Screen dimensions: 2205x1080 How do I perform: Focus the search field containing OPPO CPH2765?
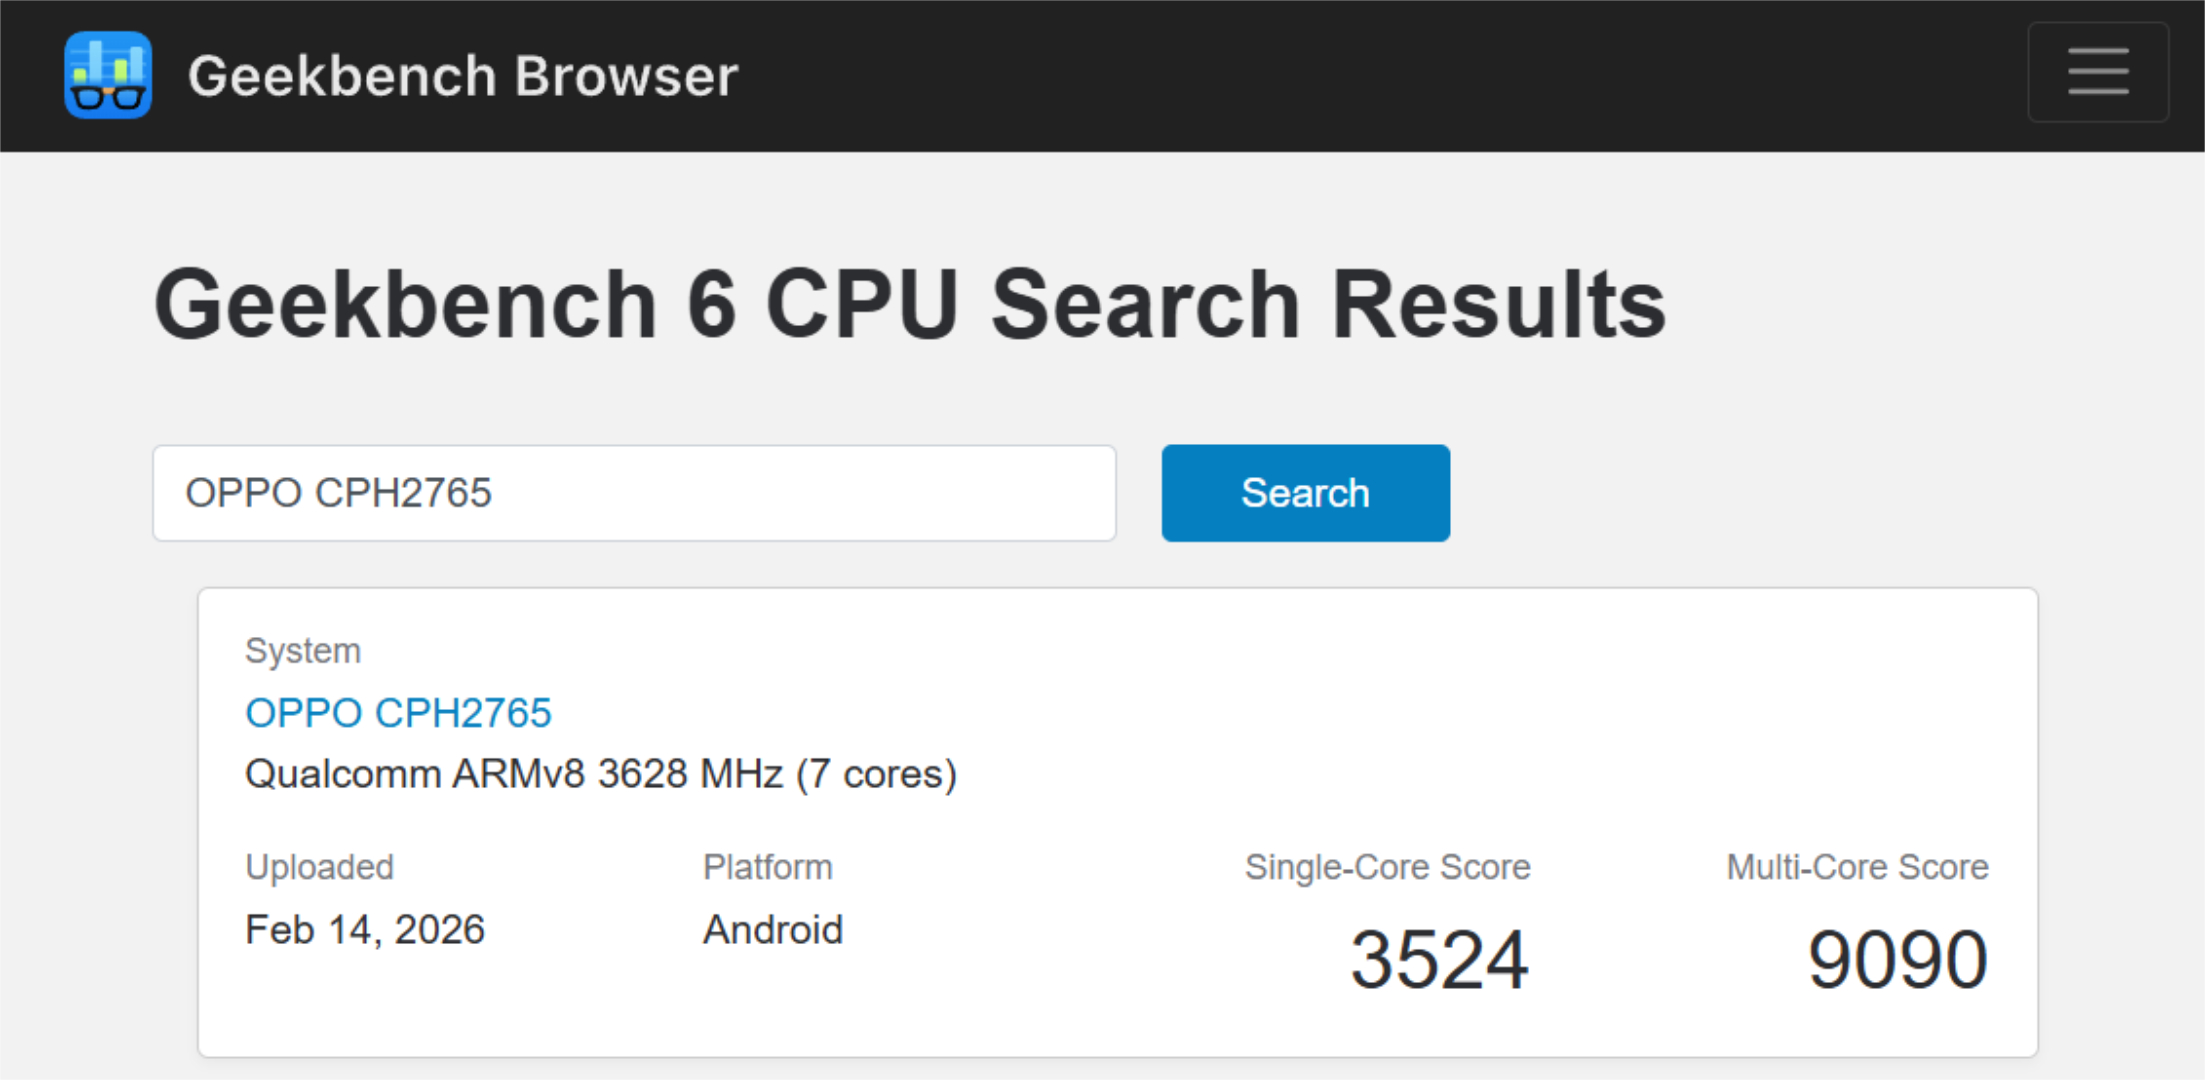click(634, 493)
